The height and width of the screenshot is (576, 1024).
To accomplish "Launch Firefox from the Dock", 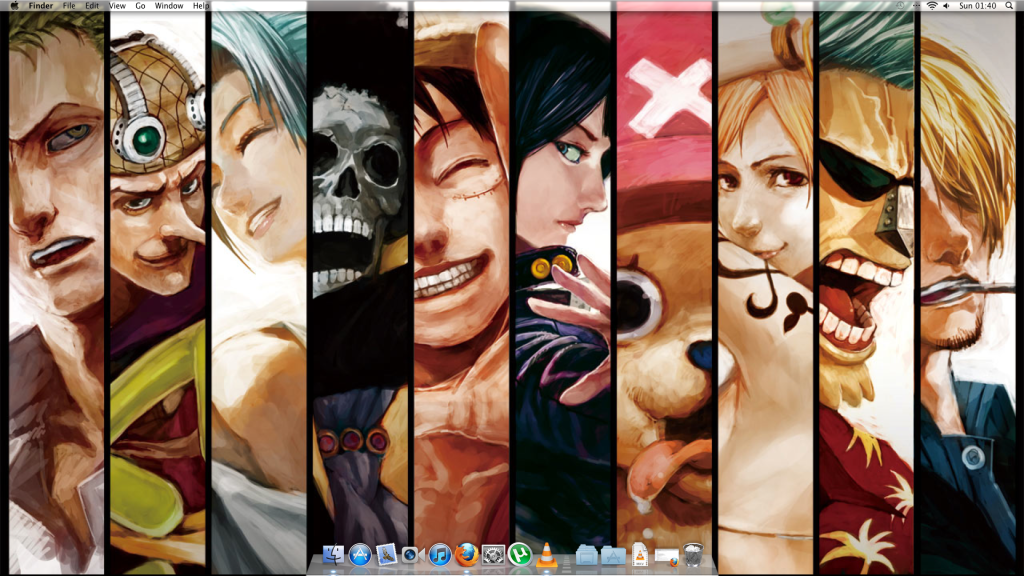I will (x=466, y=554).
